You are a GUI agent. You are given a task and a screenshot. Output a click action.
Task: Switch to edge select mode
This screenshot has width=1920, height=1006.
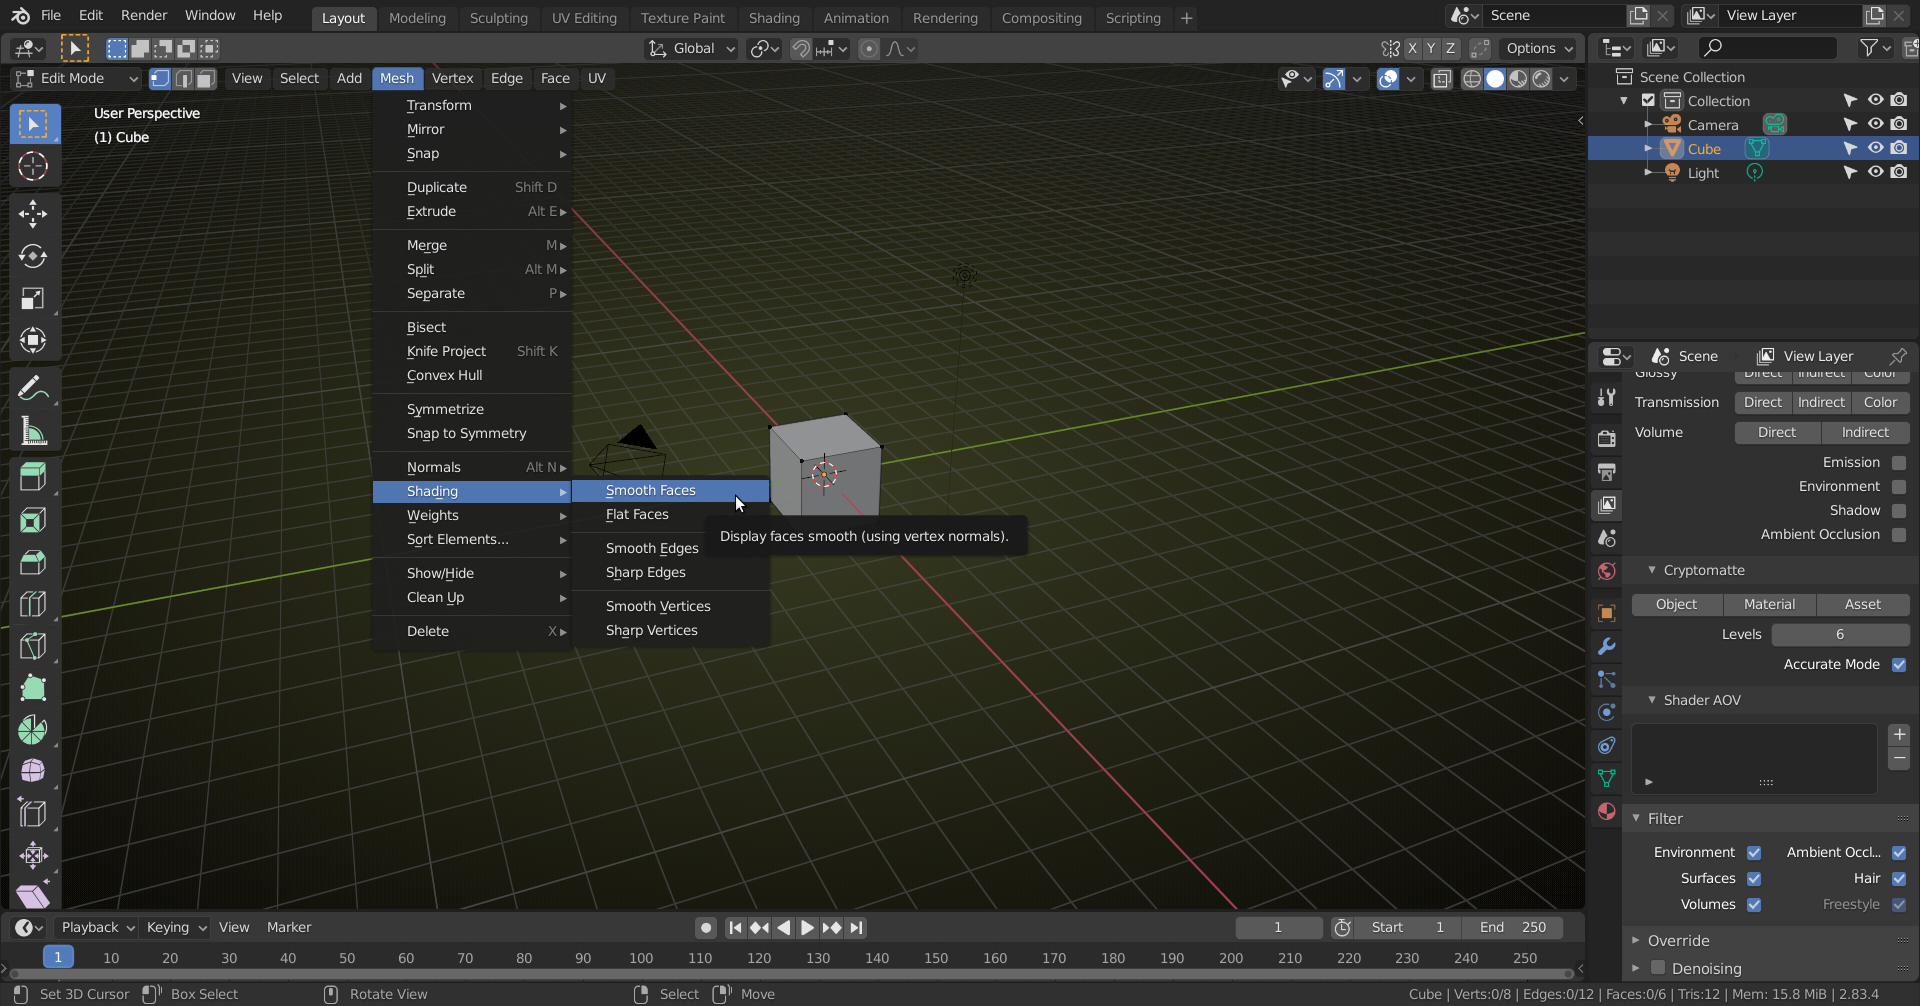point(183,79)
